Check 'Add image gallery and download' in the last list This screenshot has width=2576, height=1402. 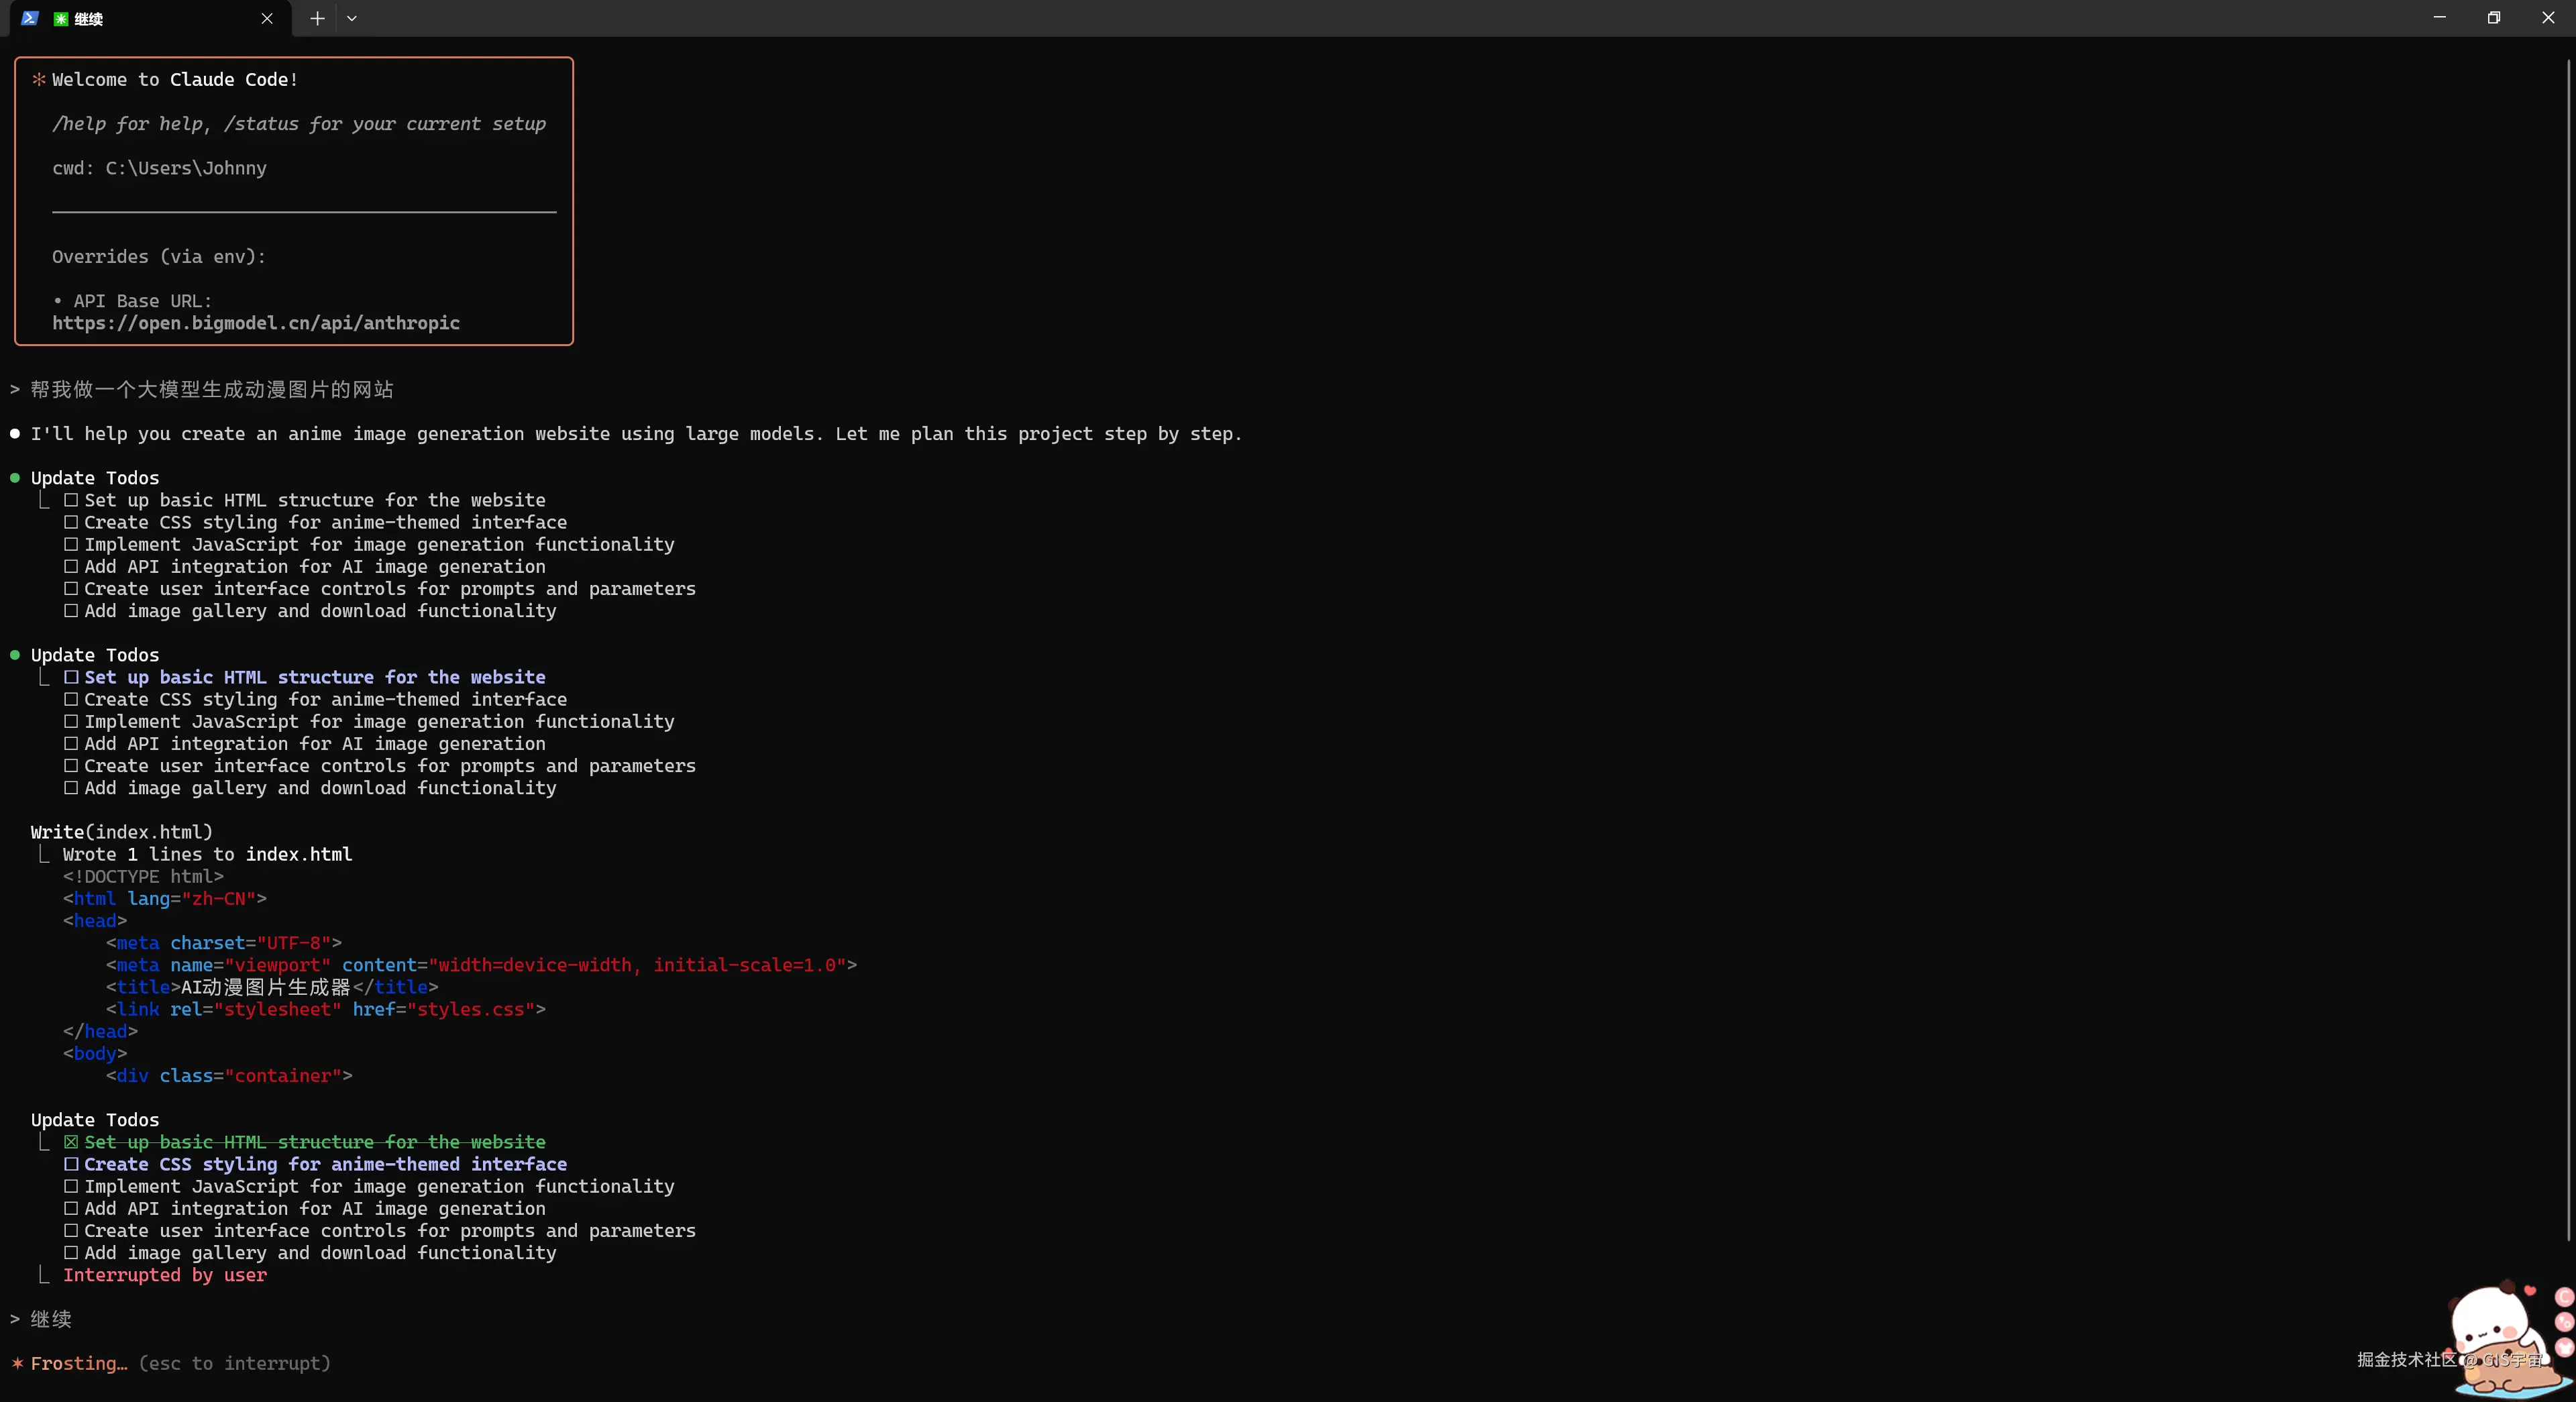pos(71,1253)
